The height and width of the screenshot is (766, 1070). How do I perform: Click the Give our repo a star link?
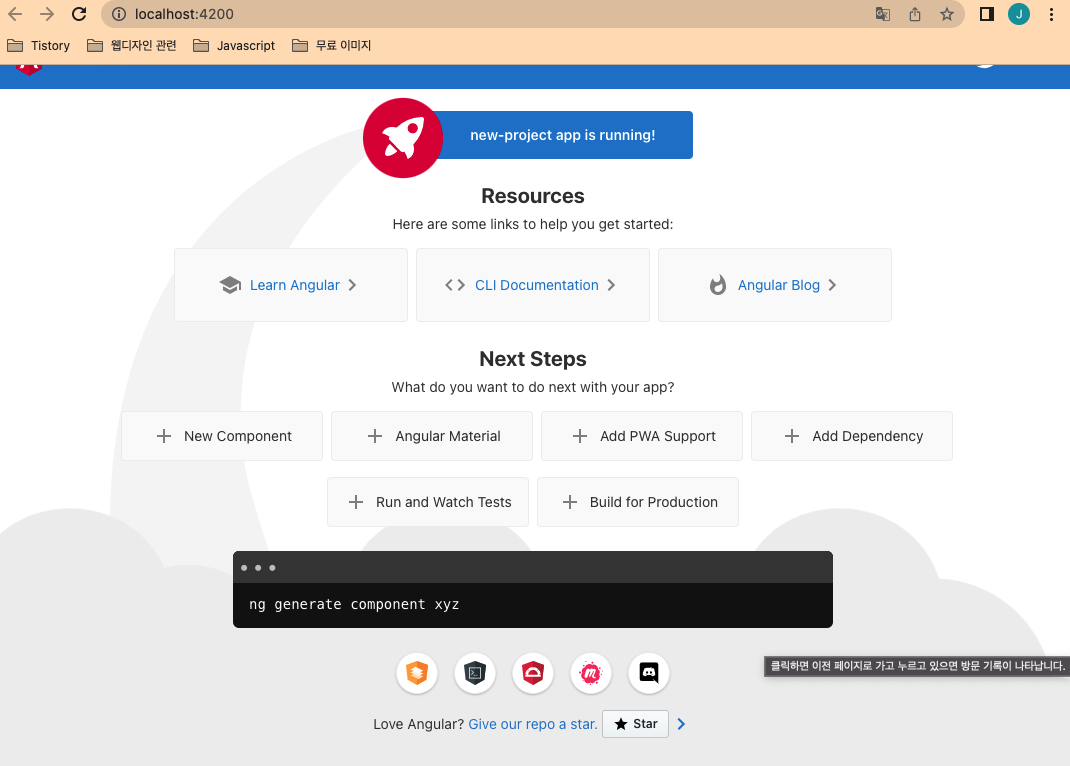(x=533, y=724)
